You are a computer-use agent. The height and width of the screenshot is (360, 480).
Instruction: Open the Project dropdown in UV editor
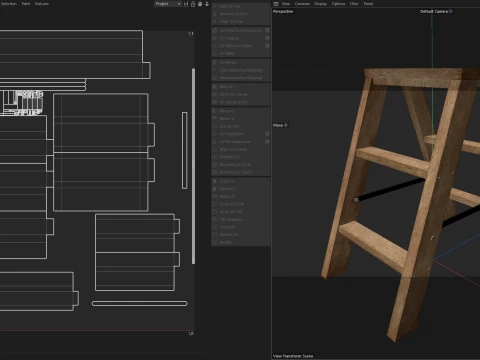click(168, 4)
